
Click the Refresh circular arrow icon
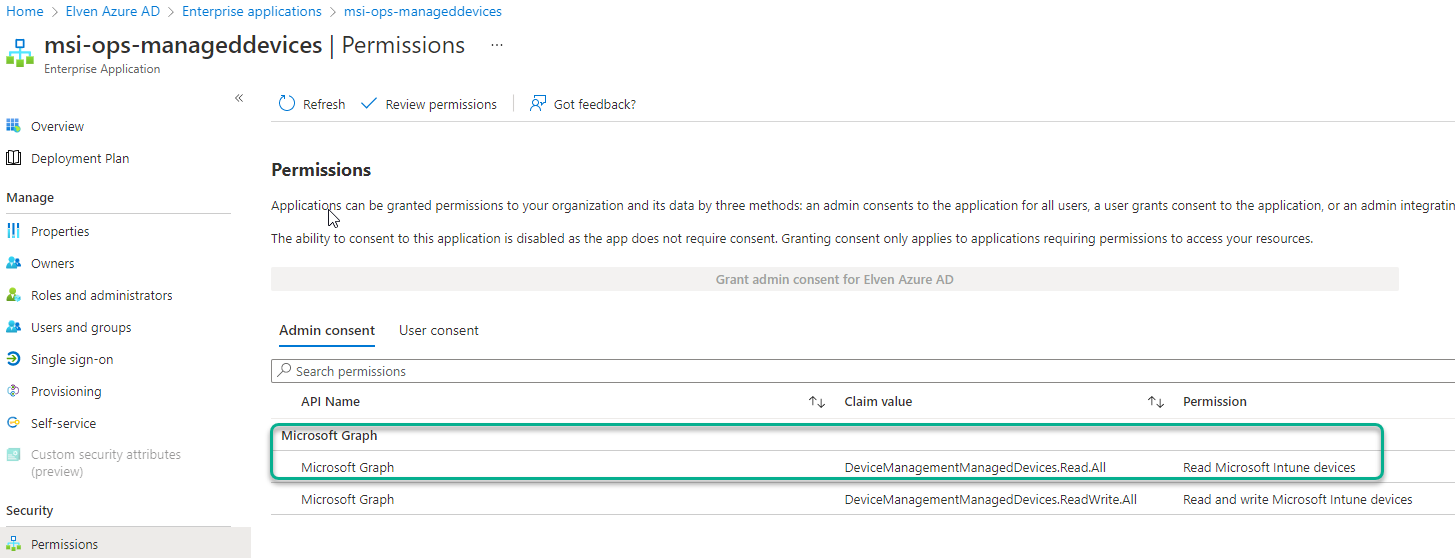point(287,103)
